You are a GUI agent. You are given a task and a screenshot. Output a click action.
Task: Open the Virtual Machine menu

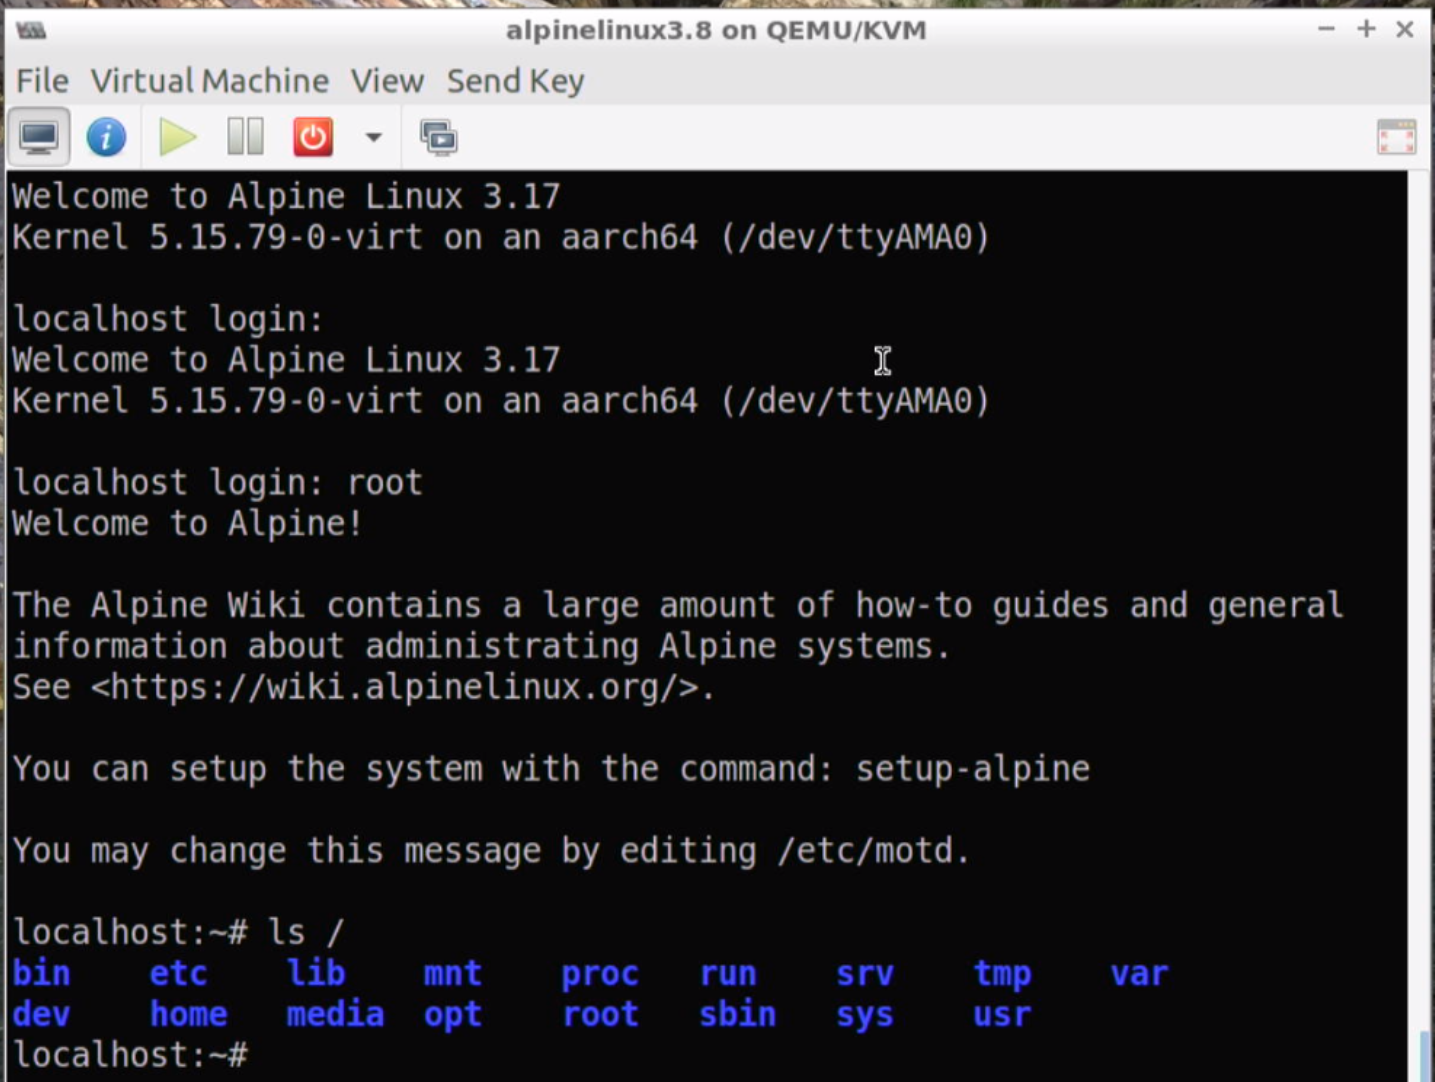pyautogui.click(x=209, y=81)
